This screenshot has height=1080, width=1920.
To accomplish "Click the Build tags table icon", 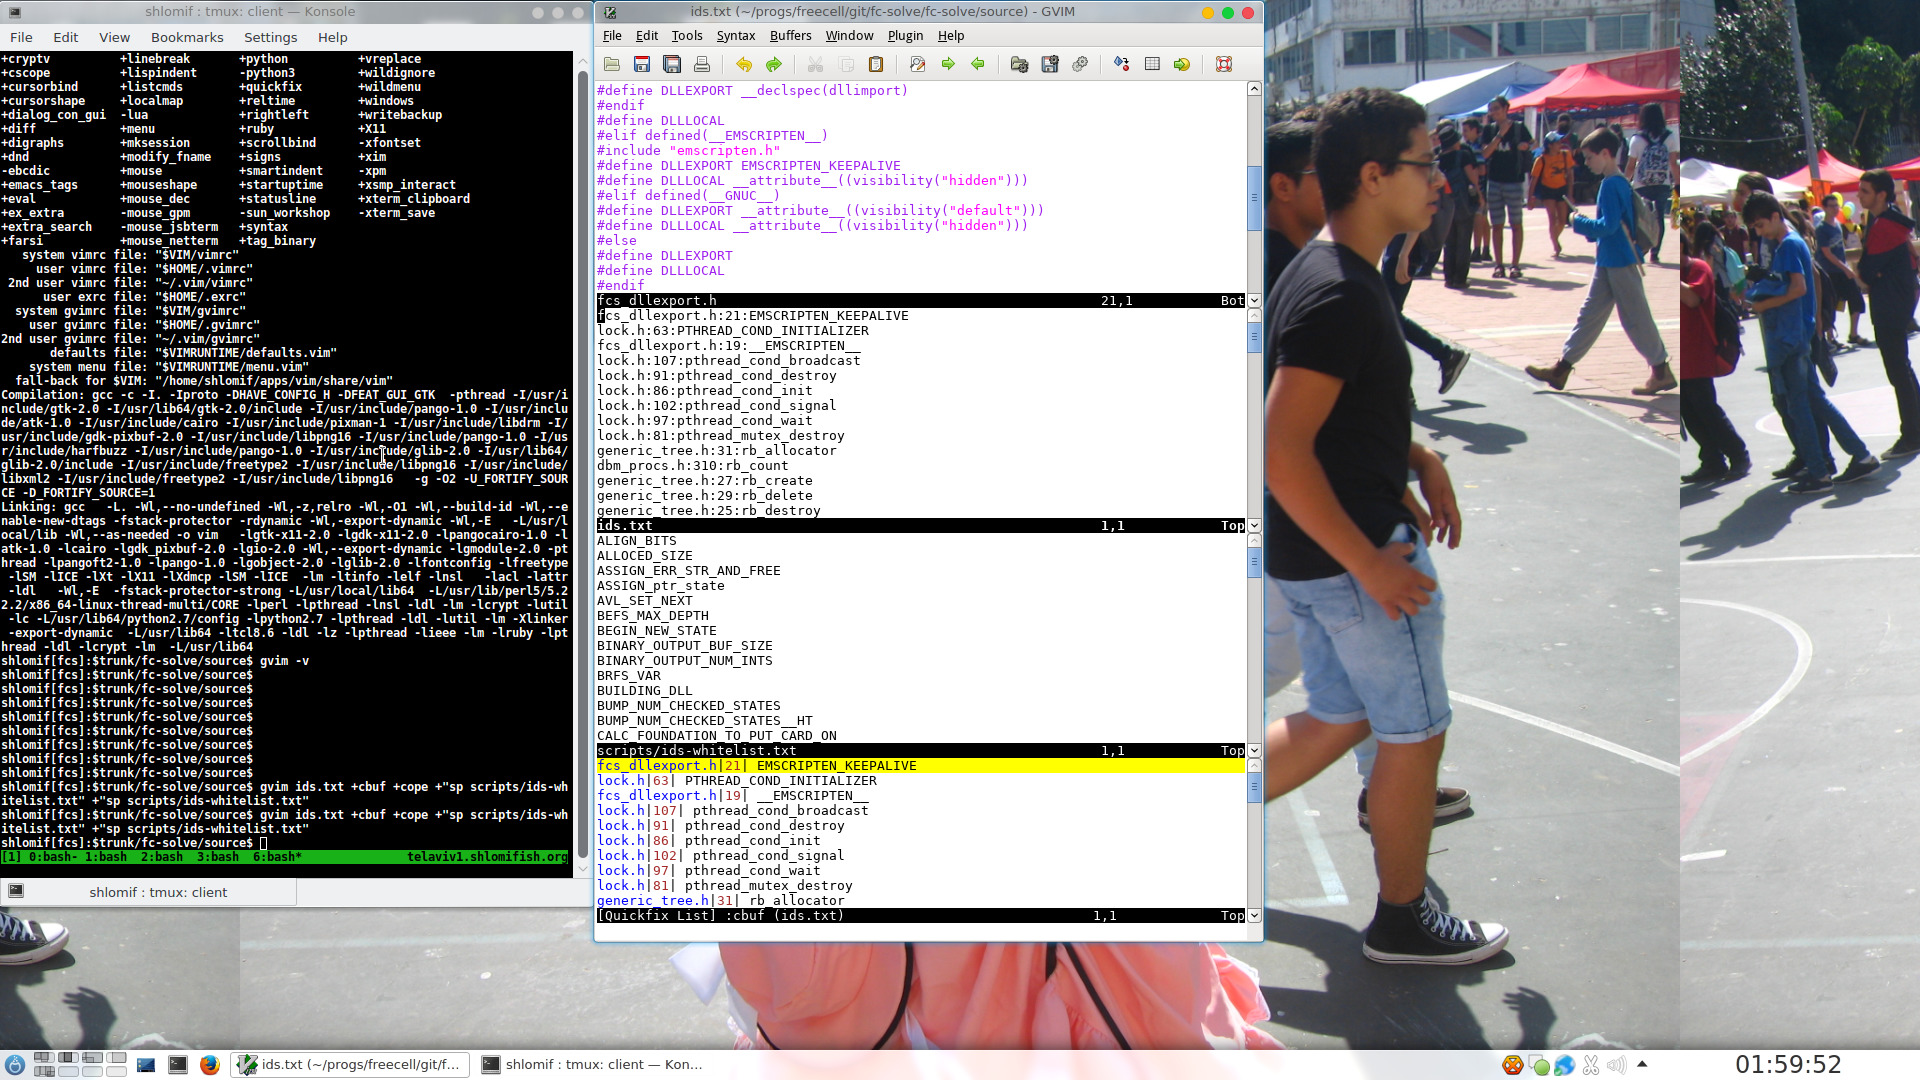I will pyautogui.click(x=1152, y=64).
